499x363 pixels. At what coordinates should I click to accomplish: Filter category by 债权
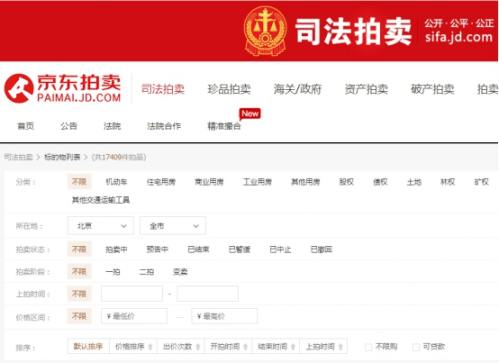point(380,182)
